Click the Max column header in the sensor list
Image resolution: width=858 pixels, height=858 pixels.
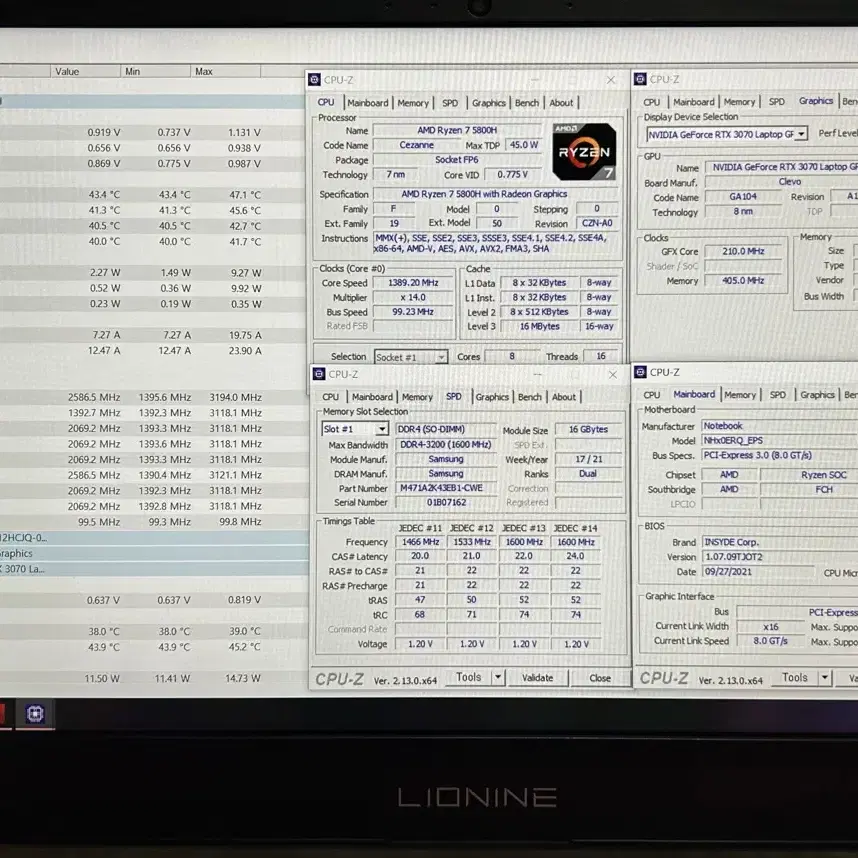pyautogui.click(x=225, y=72)
